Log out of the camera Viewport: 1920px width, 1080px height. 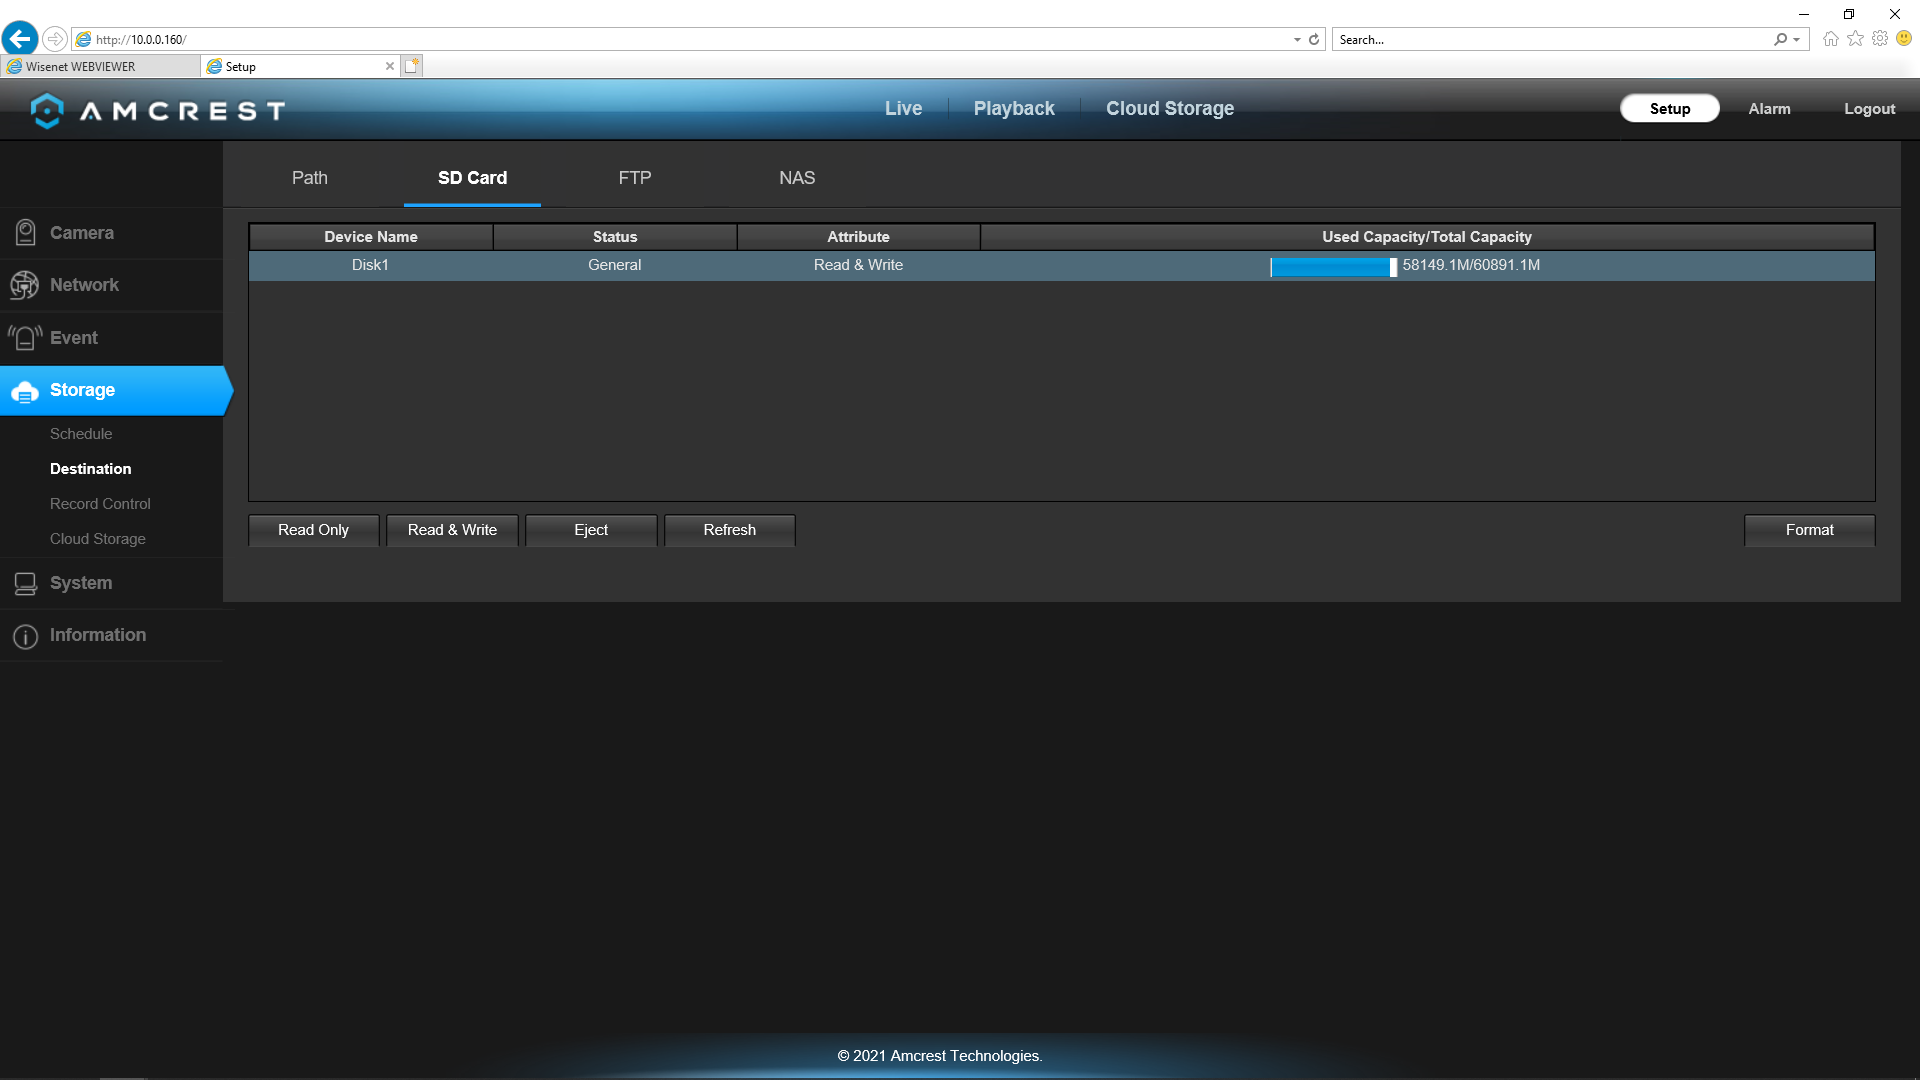tap(1869, 109)
